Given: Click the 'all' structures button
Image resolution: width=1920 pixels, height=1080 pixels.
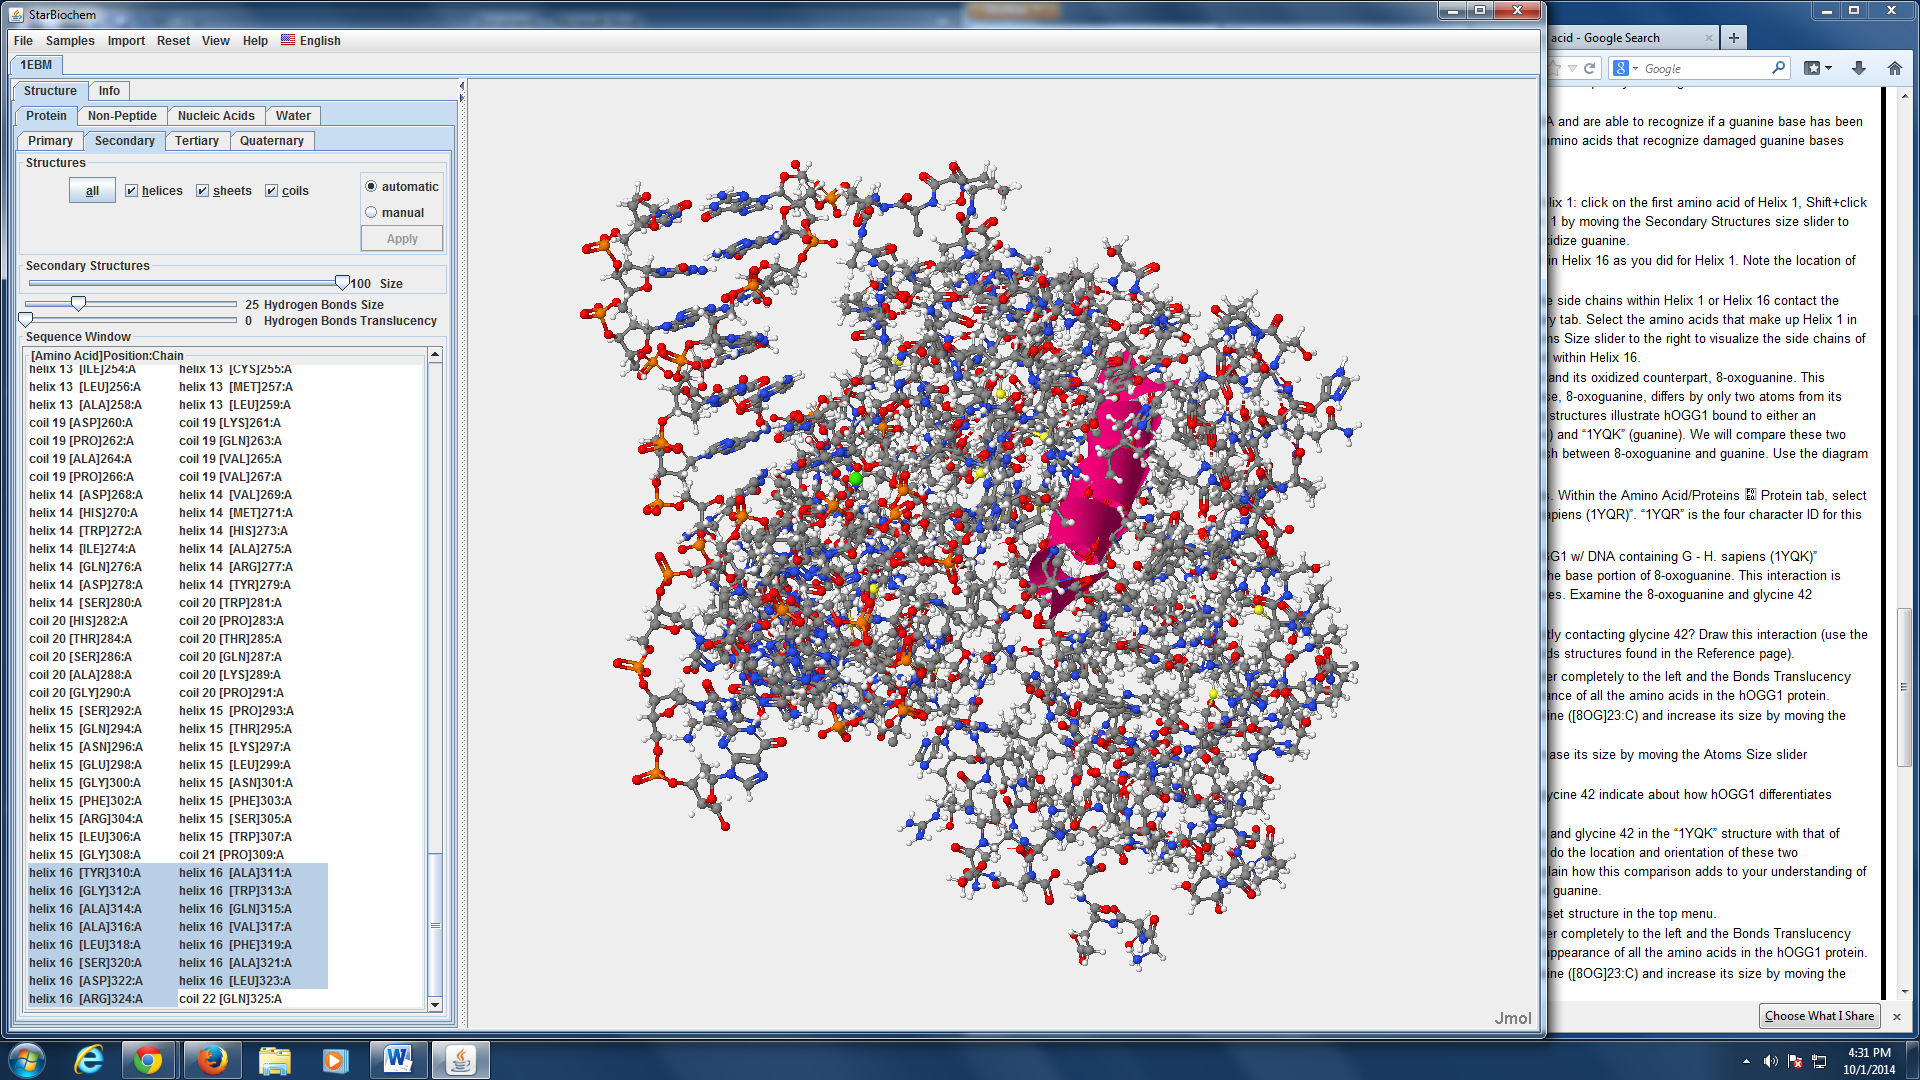Looking at the screenshot, I should tap(92, 191).
